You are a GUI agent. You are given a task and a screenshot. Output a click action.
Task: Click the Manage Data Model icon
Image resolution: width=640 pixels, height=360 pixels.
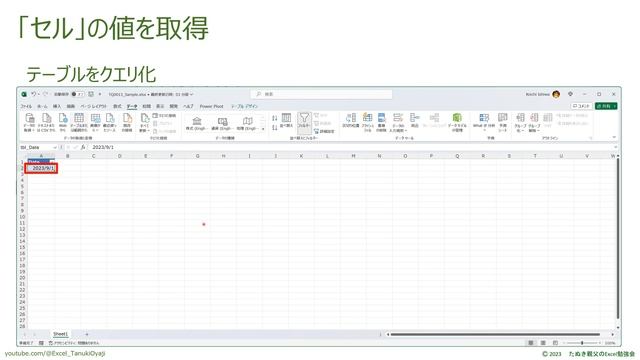click(x=457, y=122)
